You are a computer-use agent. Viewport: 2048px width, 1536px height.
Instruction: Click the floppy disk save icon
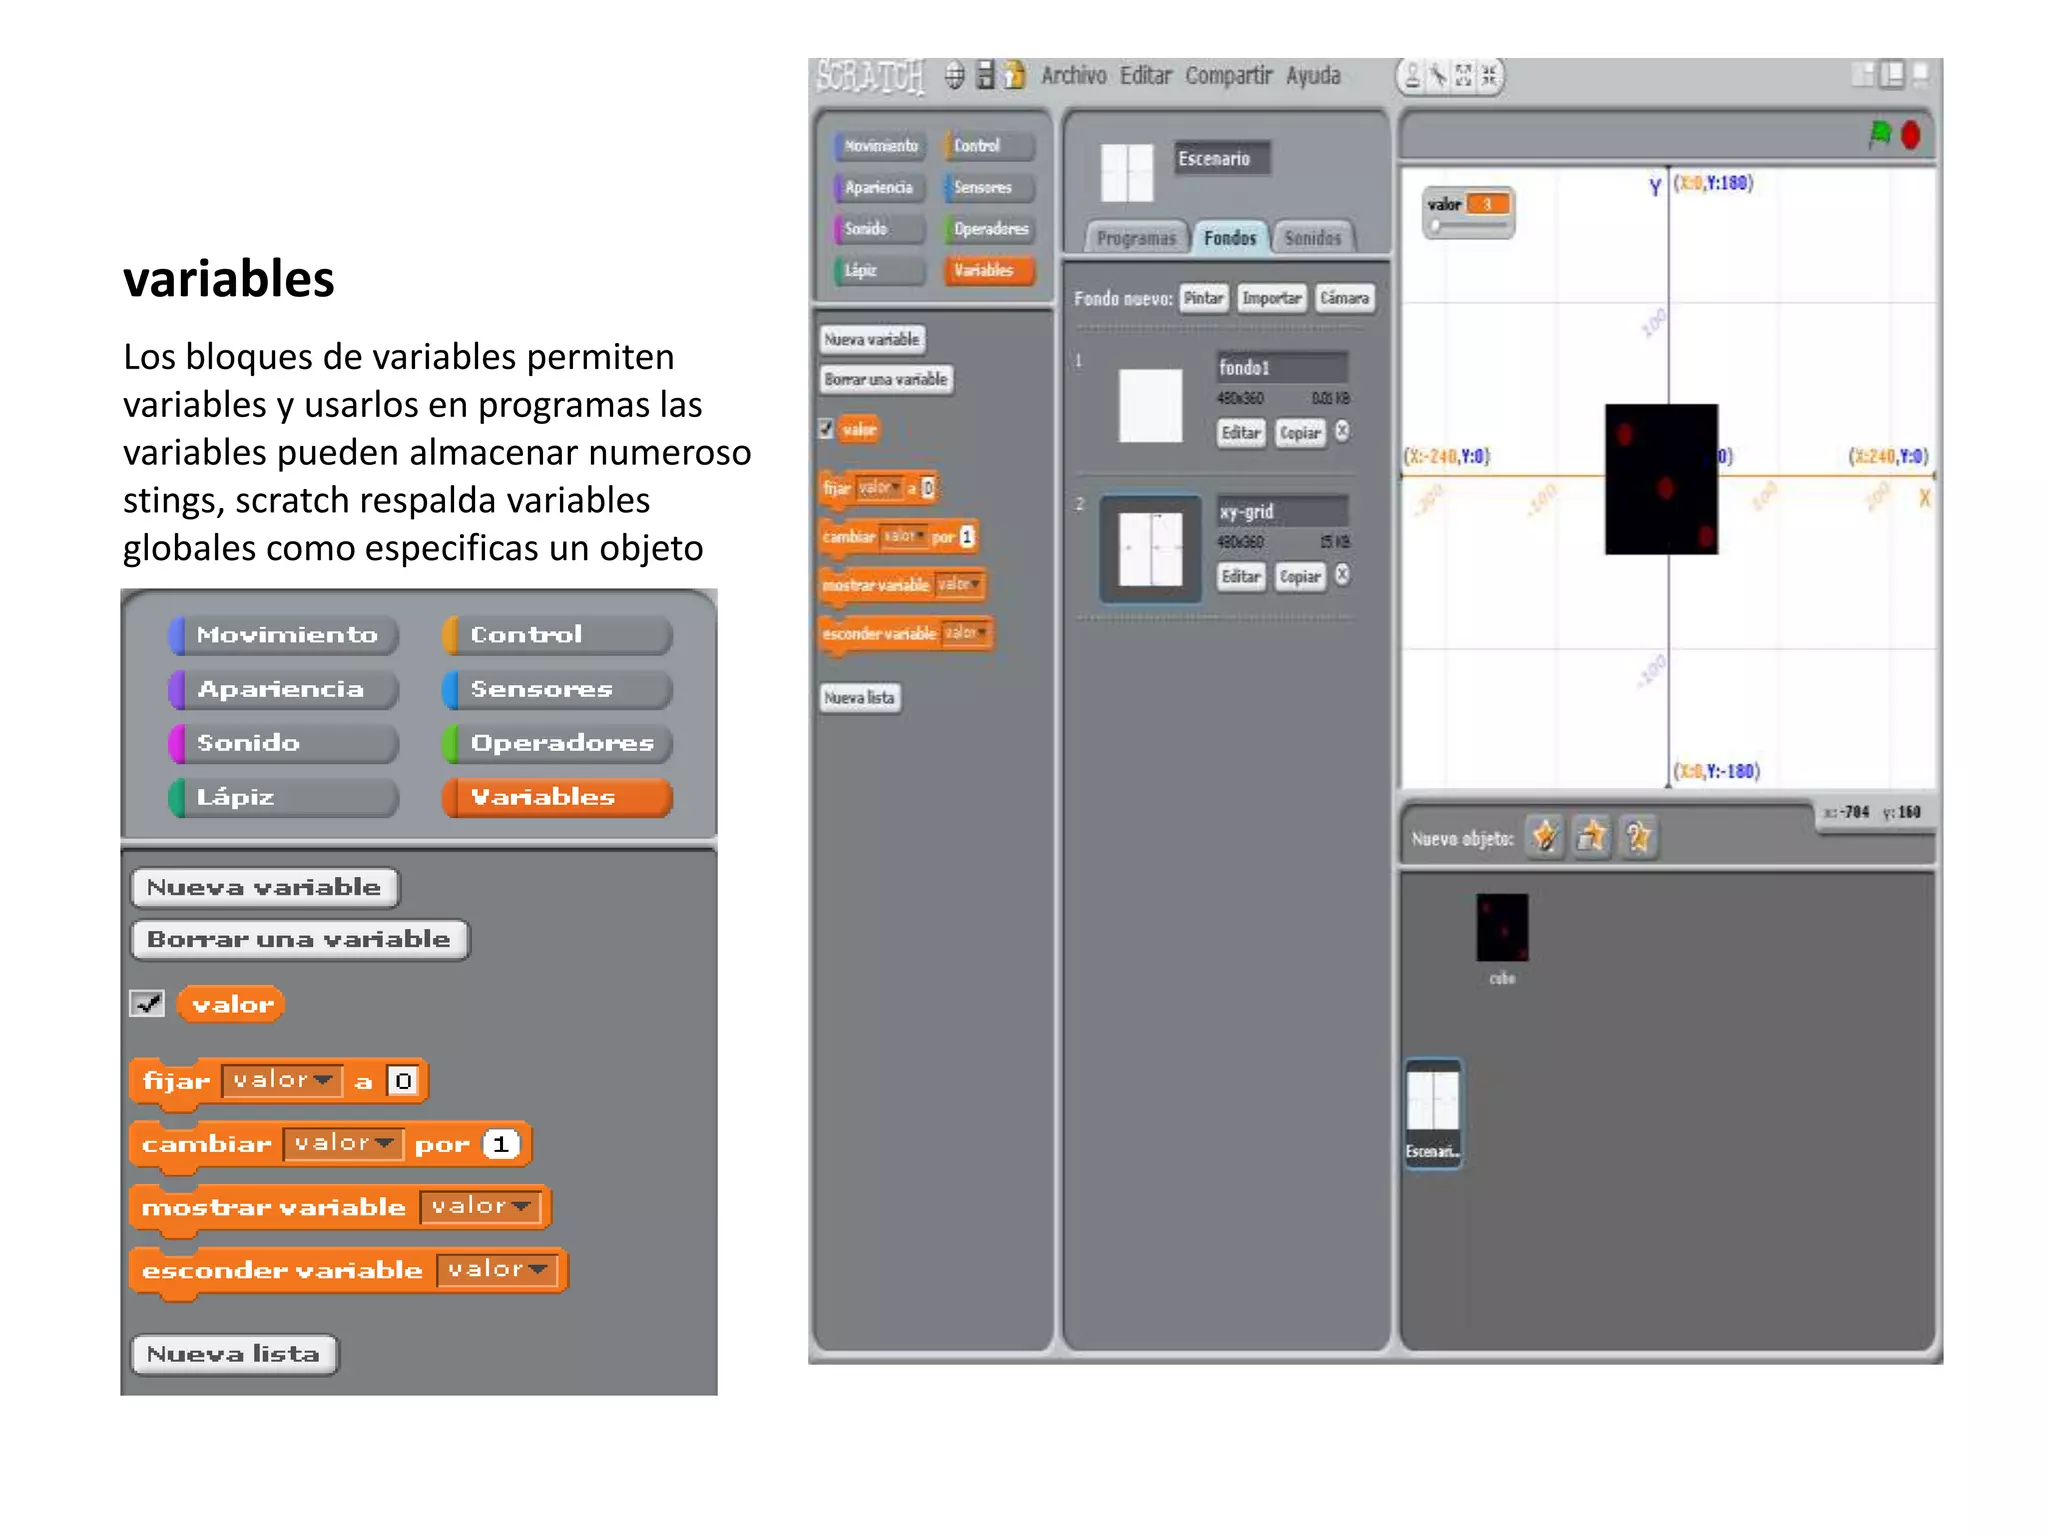985,76
